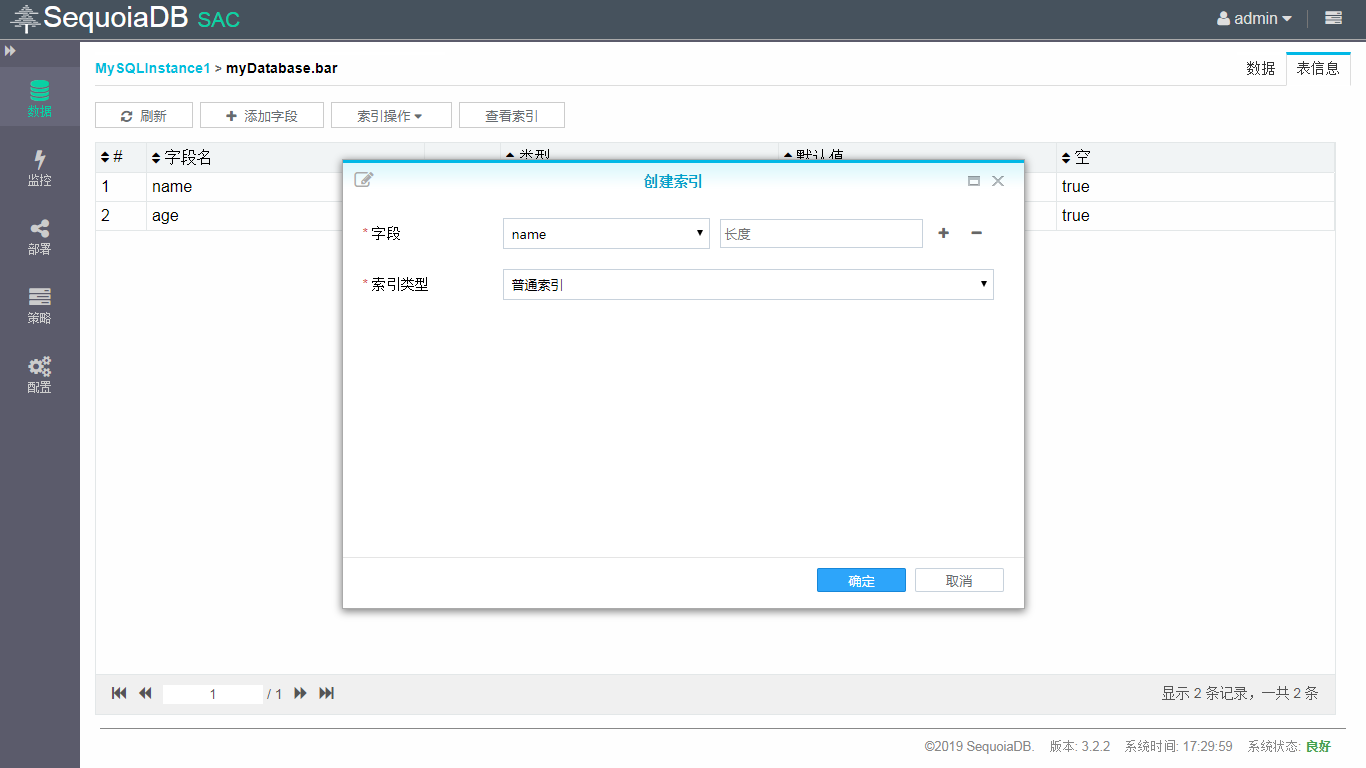Open the name field dropdown
The height and width of the screenshot is (768, 1366).
coord(606,234)
